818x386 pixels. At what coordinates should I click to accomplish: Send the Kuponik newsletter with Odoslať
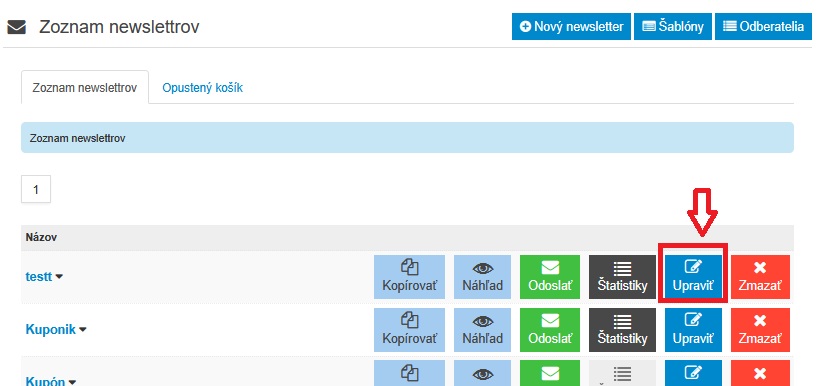click(550, 330)
